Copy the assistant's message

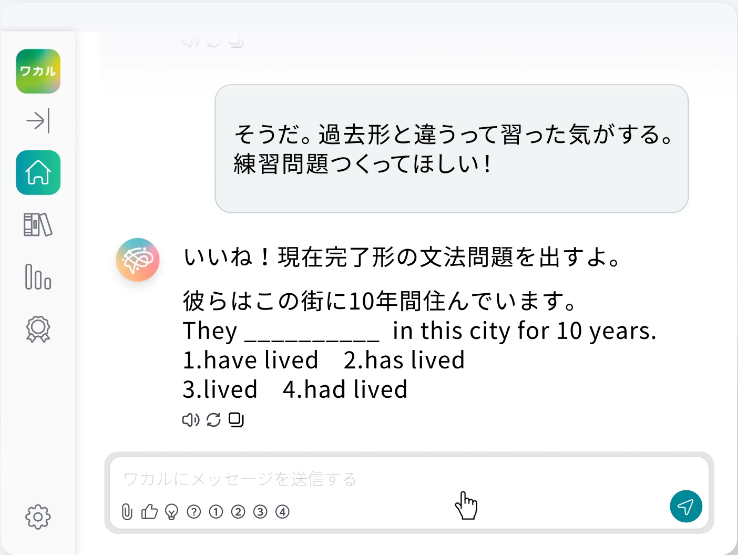pyautogui.click(x=236, y=420)
